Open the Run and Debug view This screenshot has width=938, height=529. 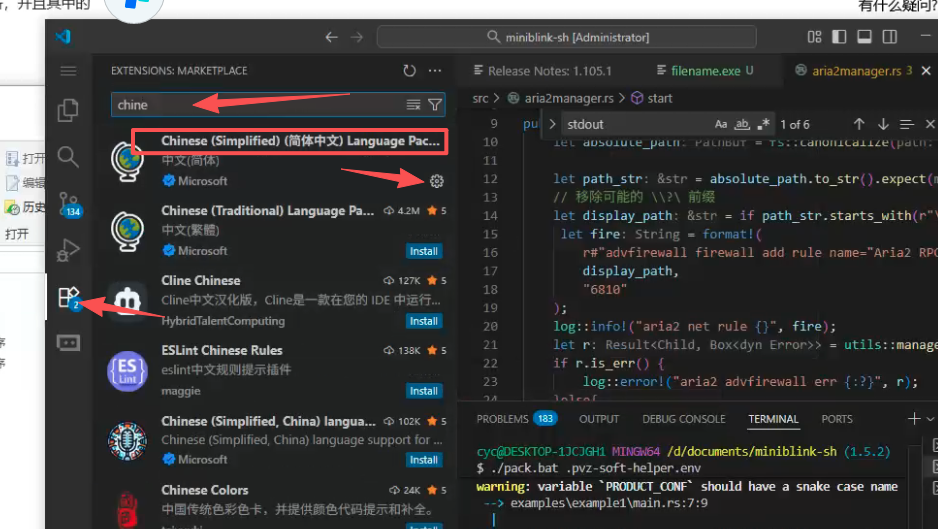68,249
